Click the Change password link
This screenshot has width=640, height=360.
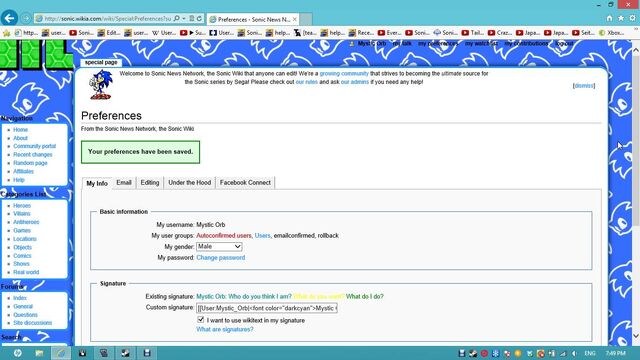point(220,258)
